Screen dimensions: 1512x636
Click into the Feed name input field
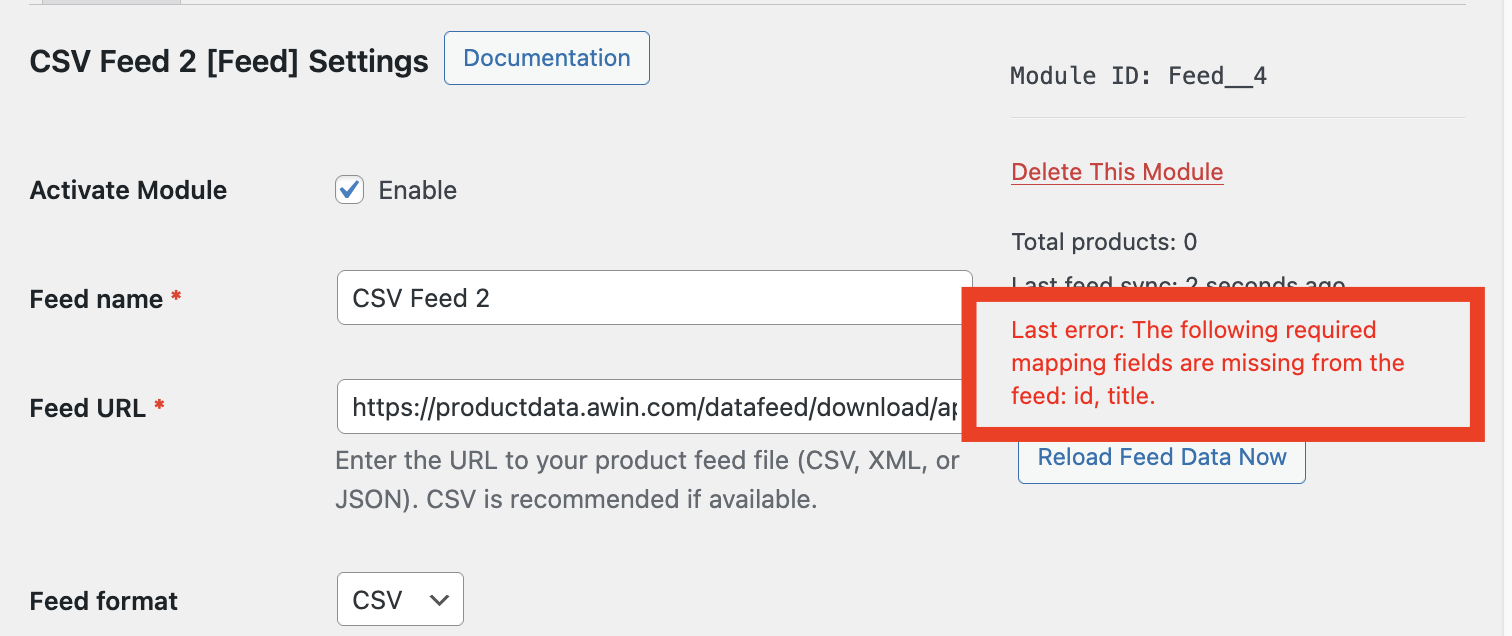[x=654, y=298]
